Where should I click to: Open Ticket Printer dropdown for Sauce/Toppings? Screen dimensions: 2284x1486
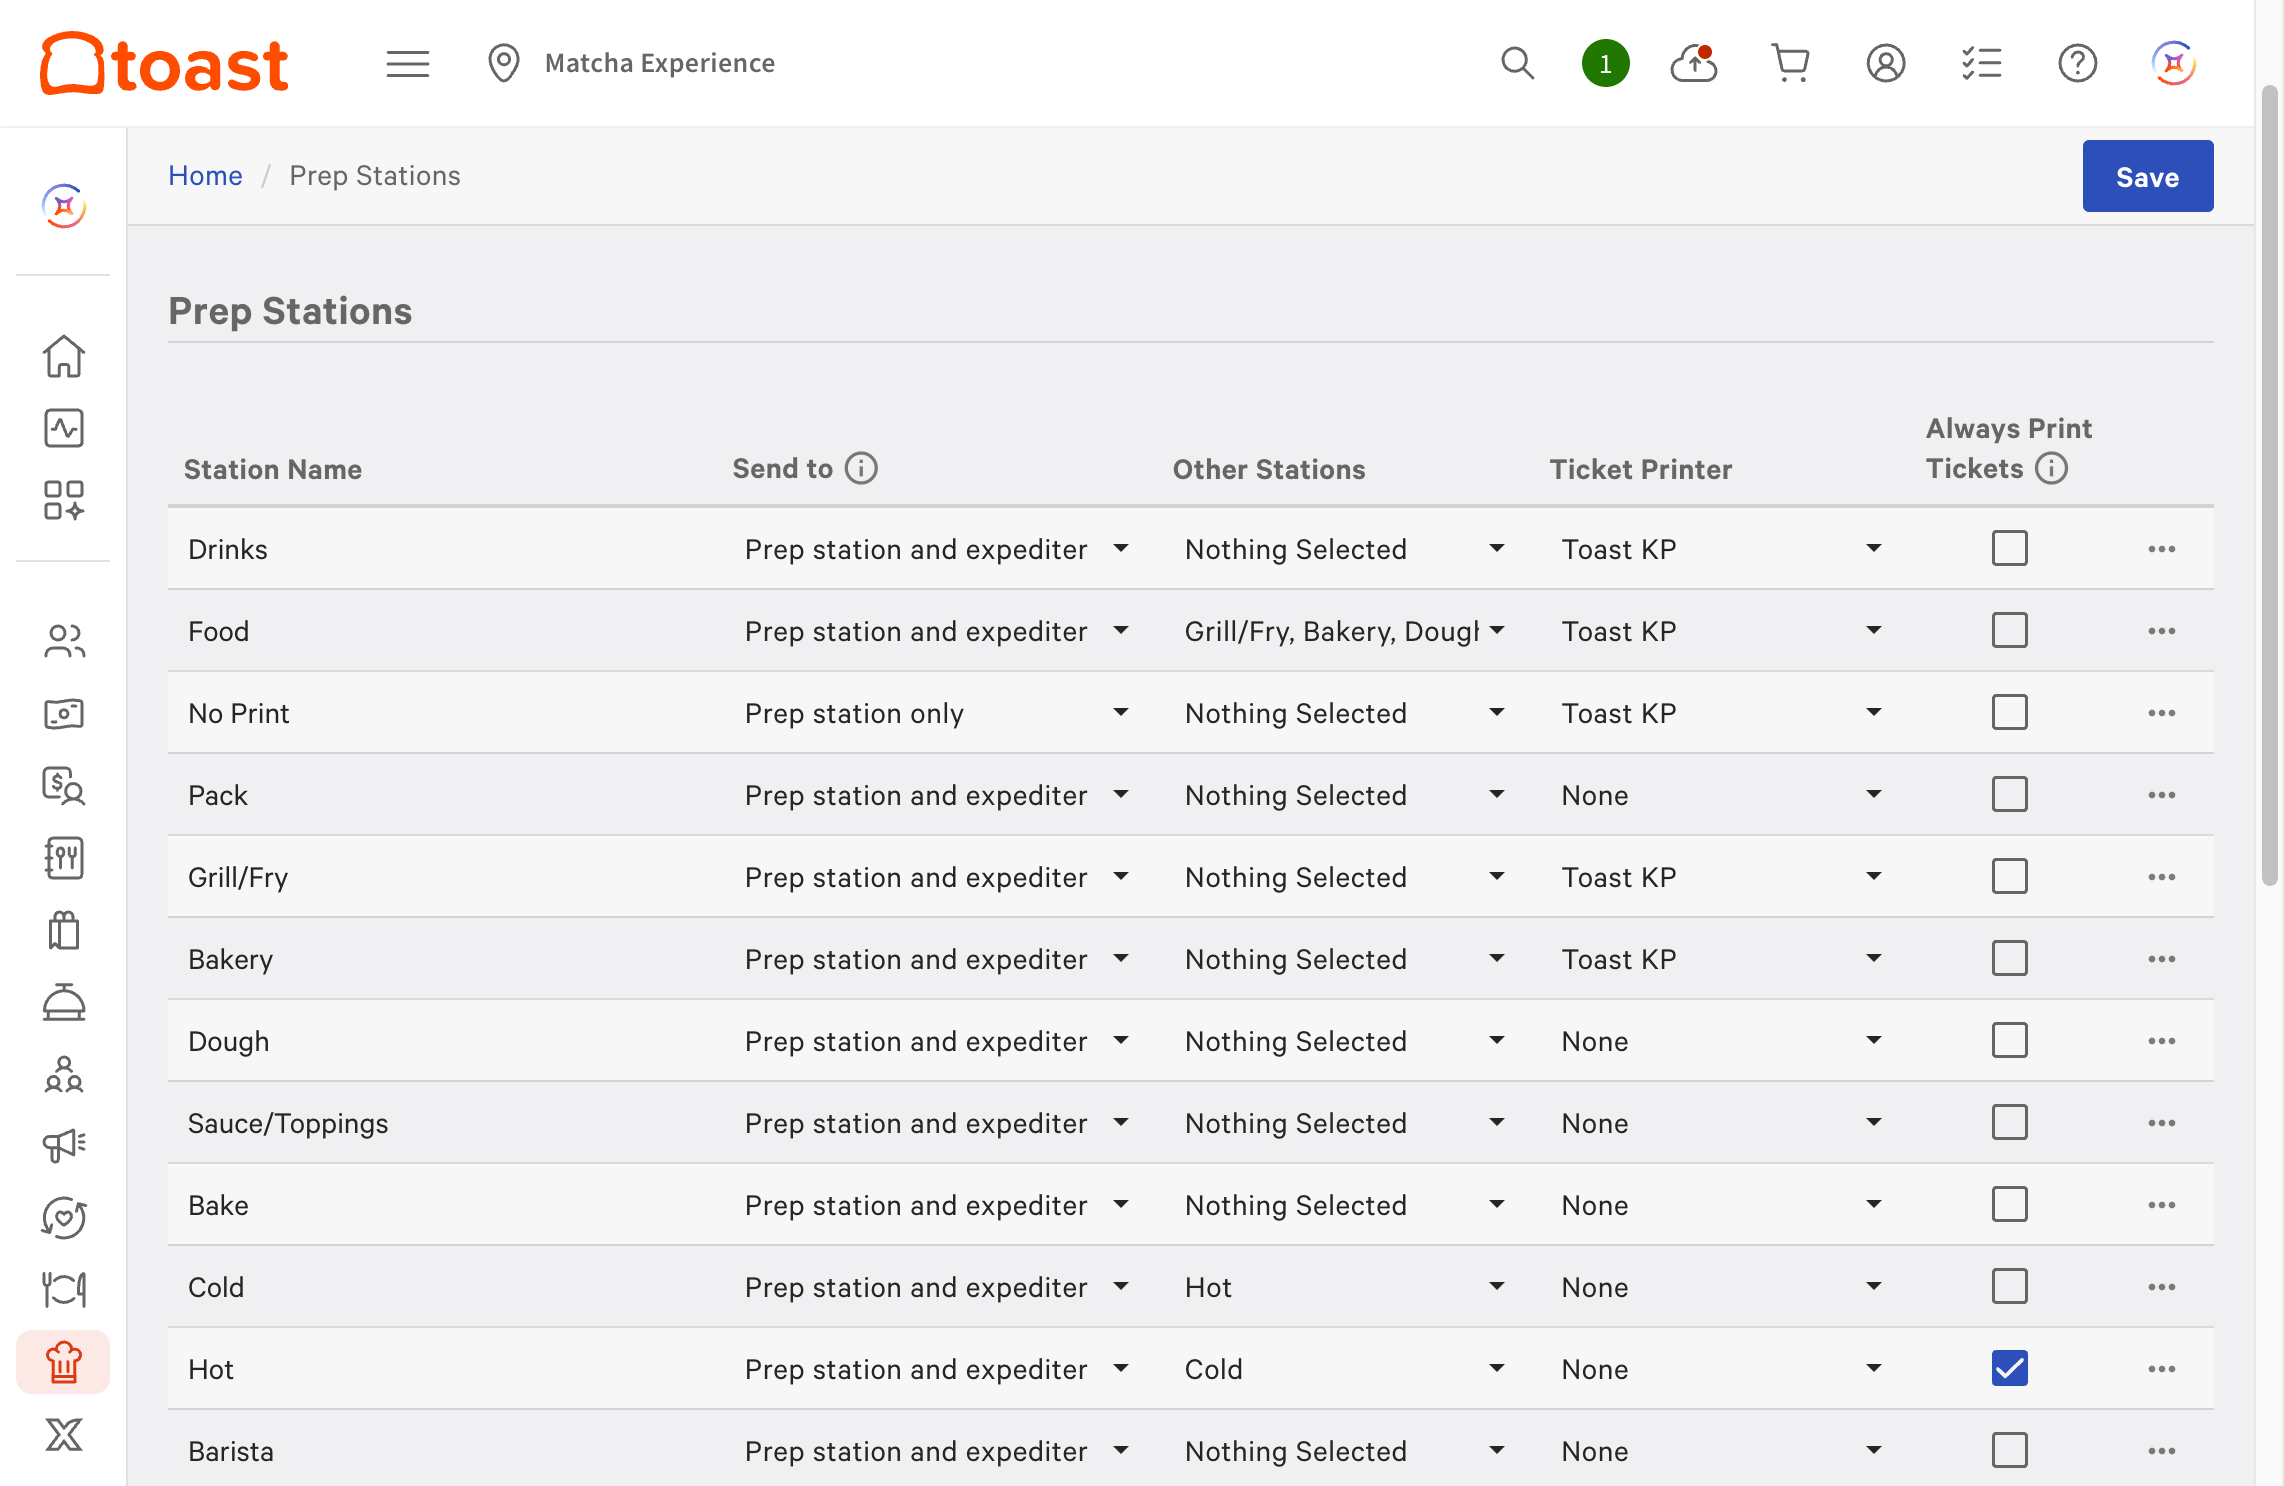1722,1123
